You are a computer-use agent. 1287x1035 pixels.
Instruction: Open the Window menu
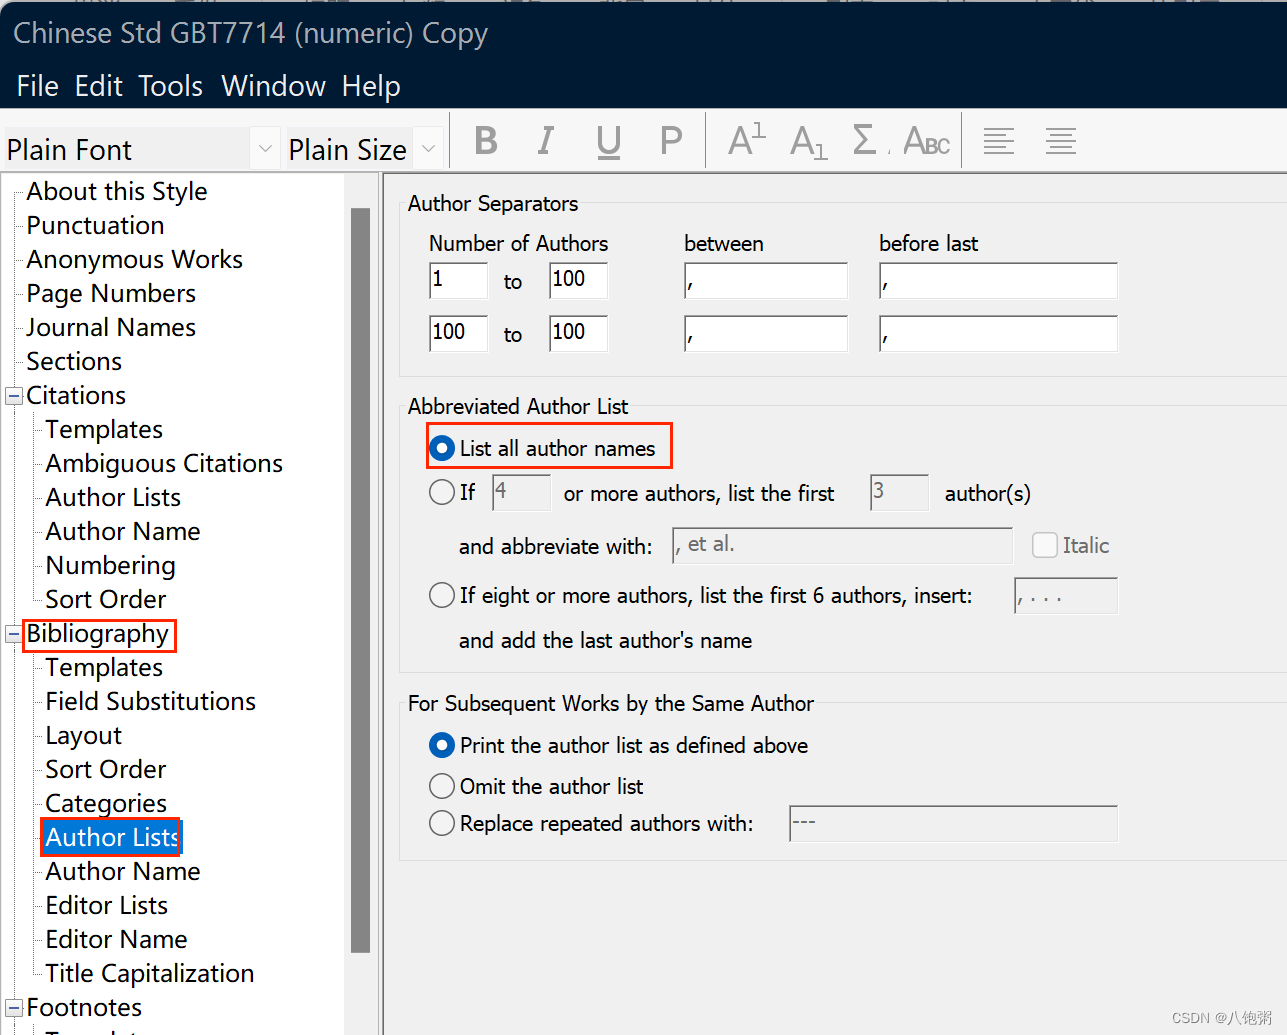pos(273,86)
